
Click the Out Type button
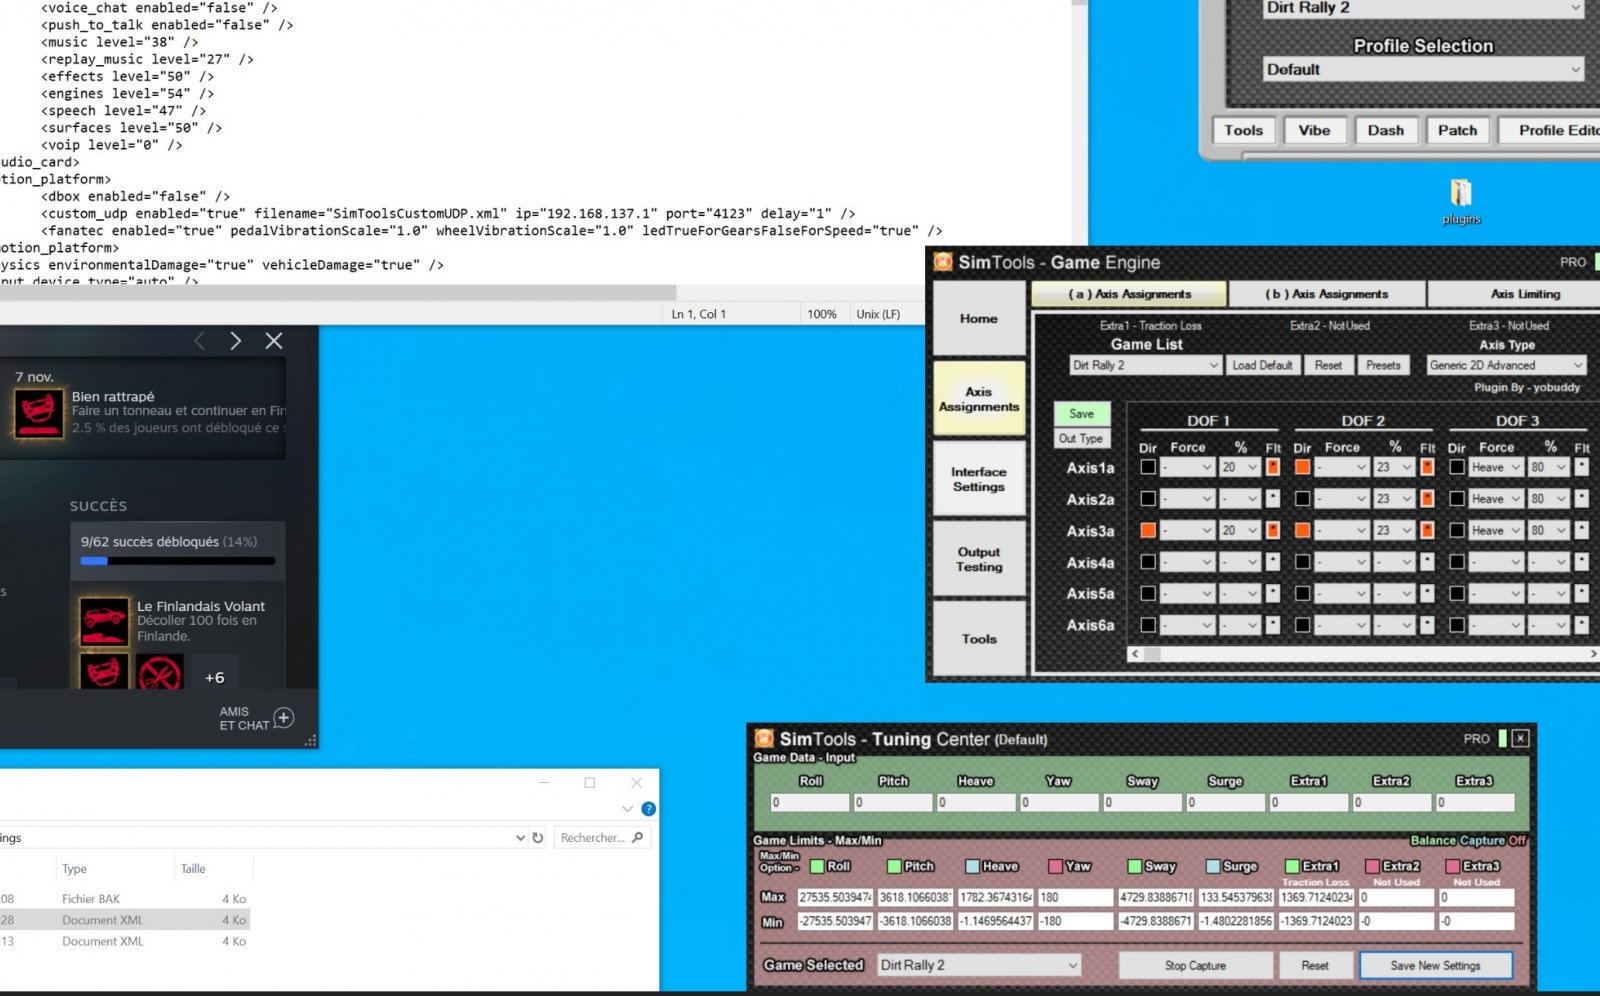1081,438
